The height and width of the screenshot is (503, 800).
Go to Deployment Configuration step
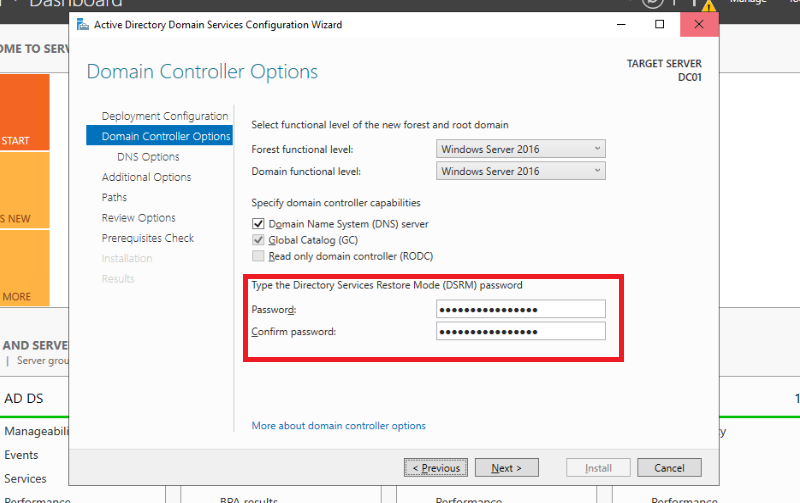165,116
